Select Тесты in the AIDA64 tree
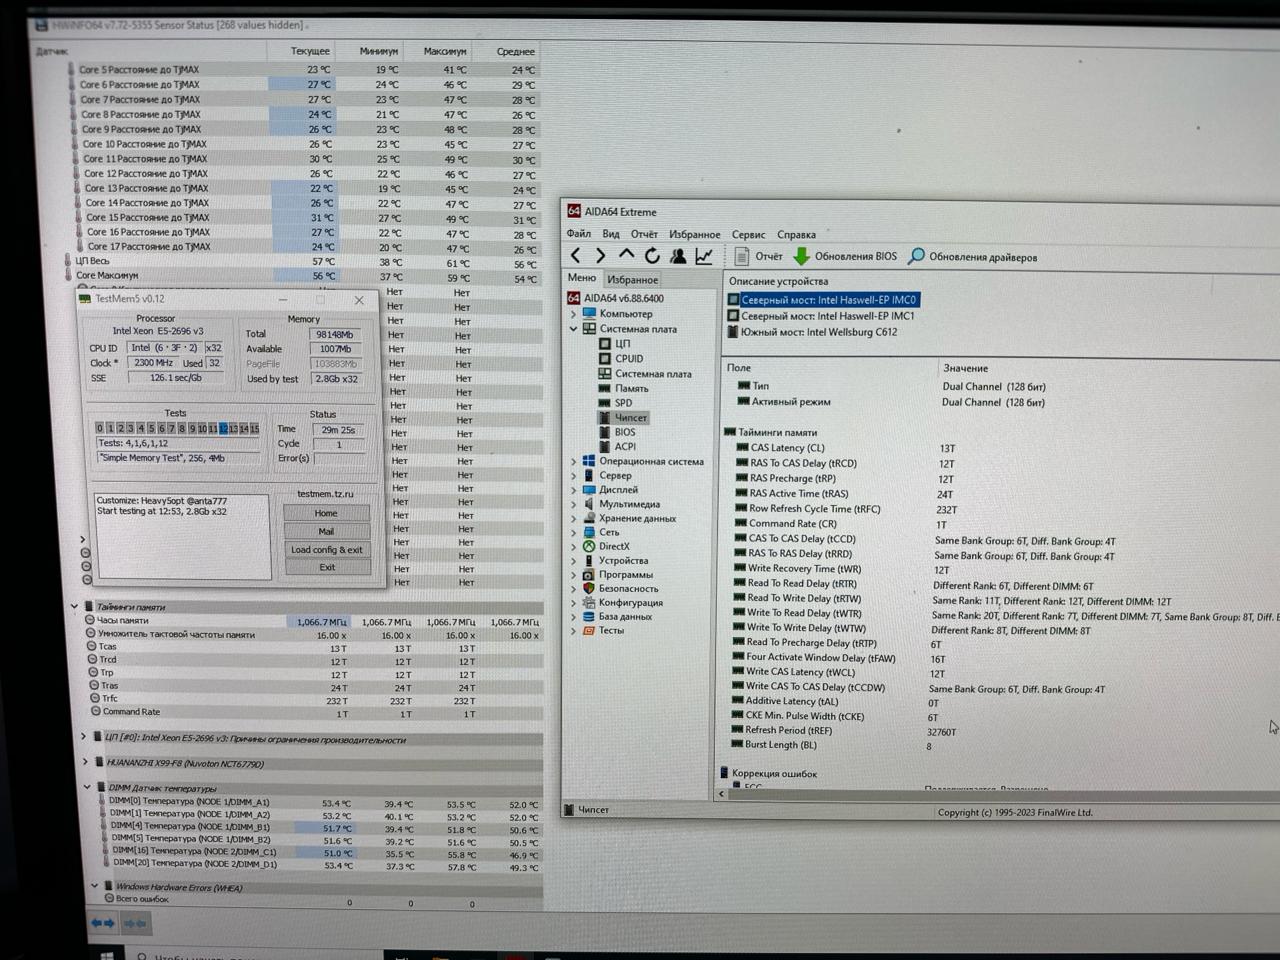Image resolution: width=1280 pixels, height=960 pixels. 603,631
